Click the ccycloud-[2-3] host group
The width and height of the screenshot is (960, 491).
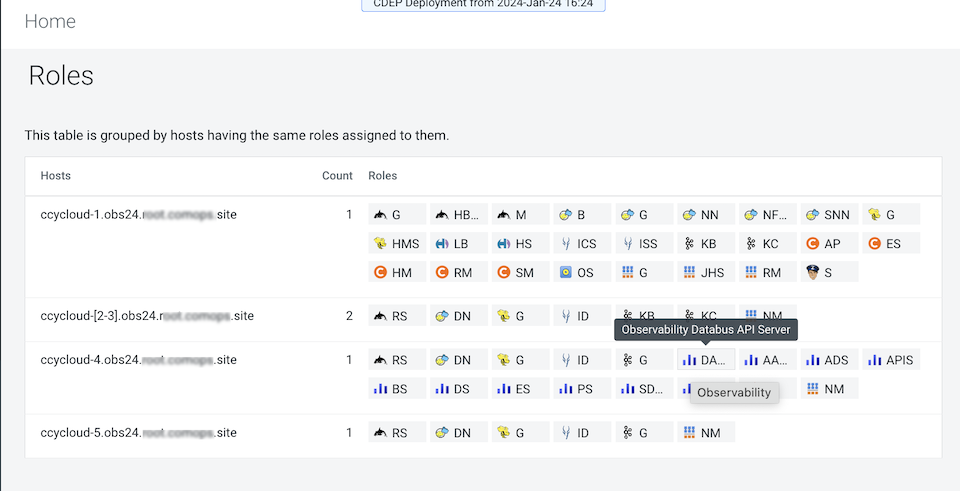tap(146, 316)
